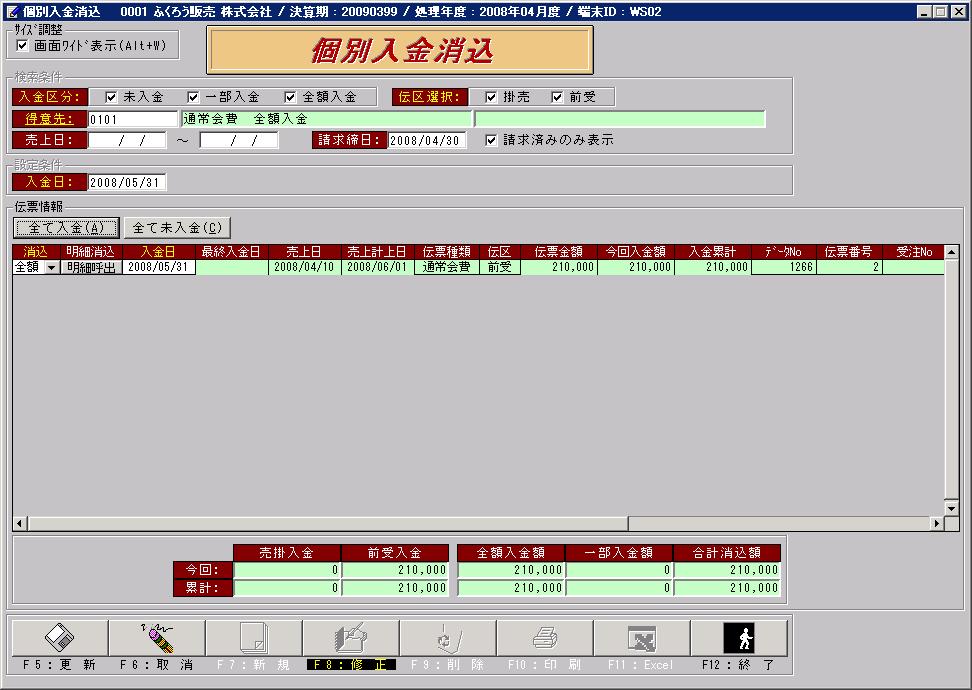Click the horizontal scrollbar right arrow
The width and height of the screenshot is (972, 690).
(x=937, y=524)
